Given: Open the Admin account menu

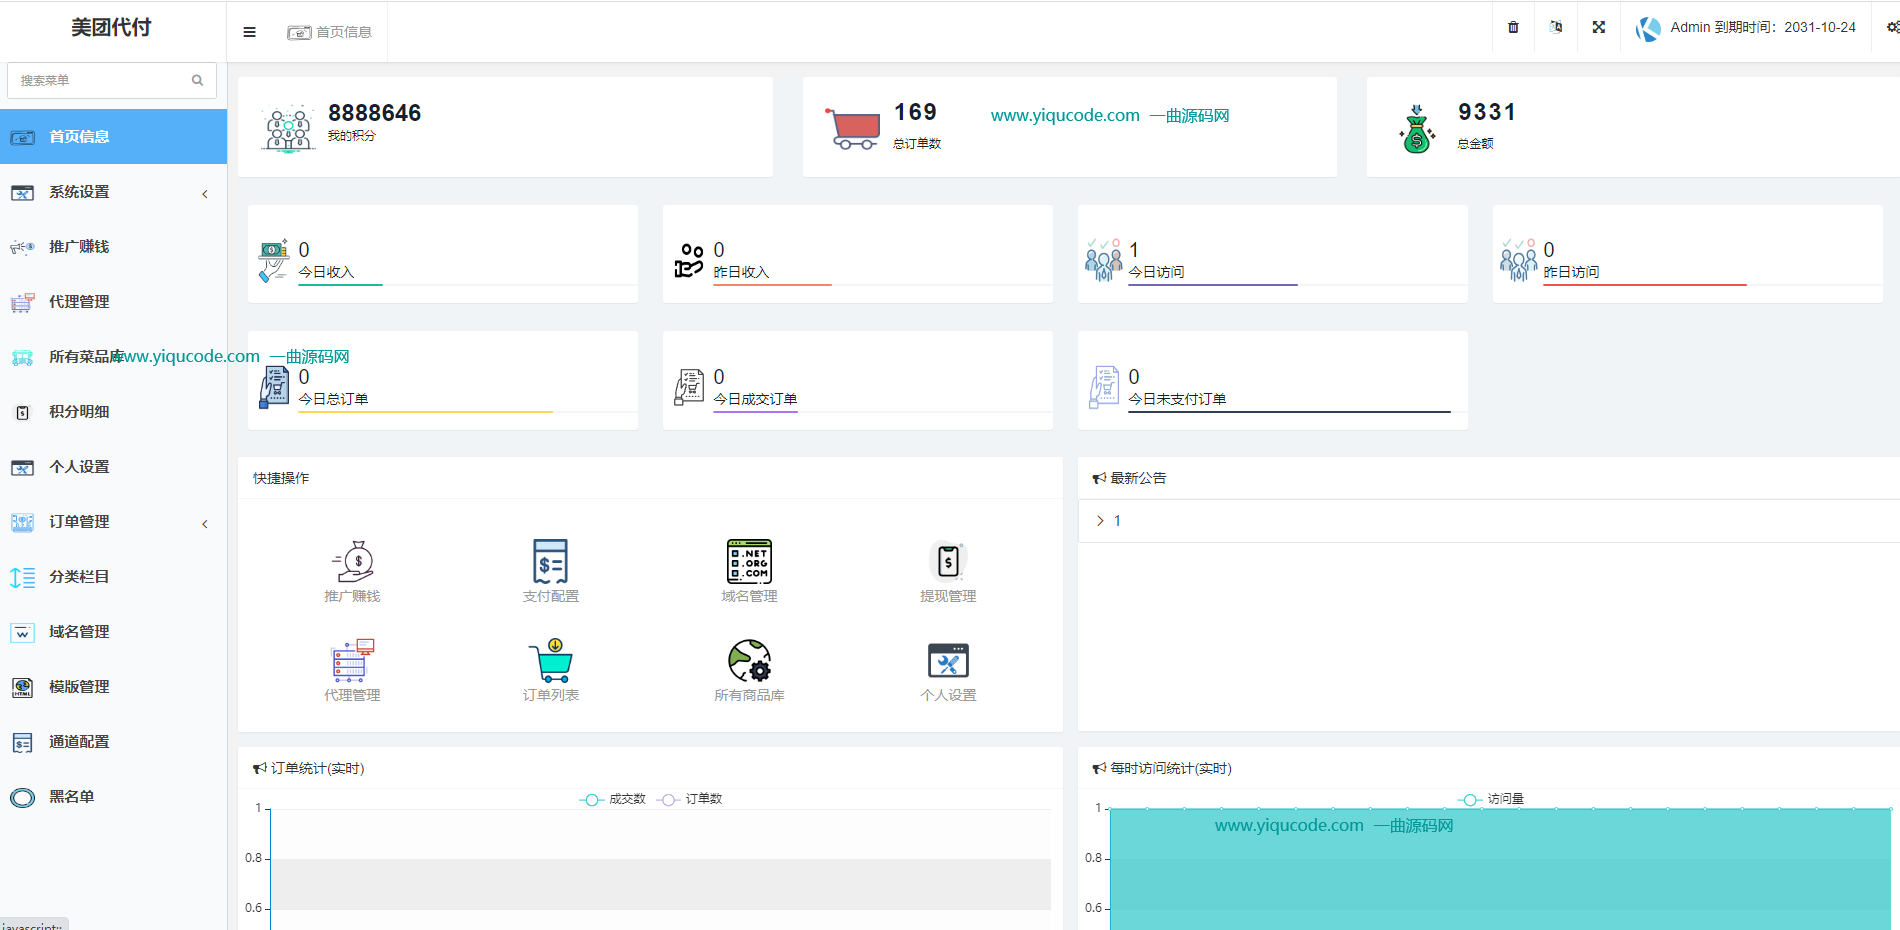Looking at the screenshot, I should tap(1747, 28).
